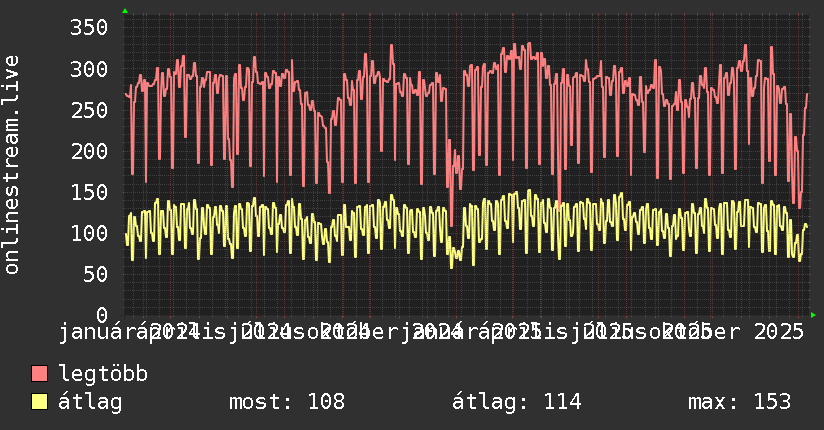824x430 pixels.
Task: Click the 150 y-axis tick label
Action: pos(89,192)
